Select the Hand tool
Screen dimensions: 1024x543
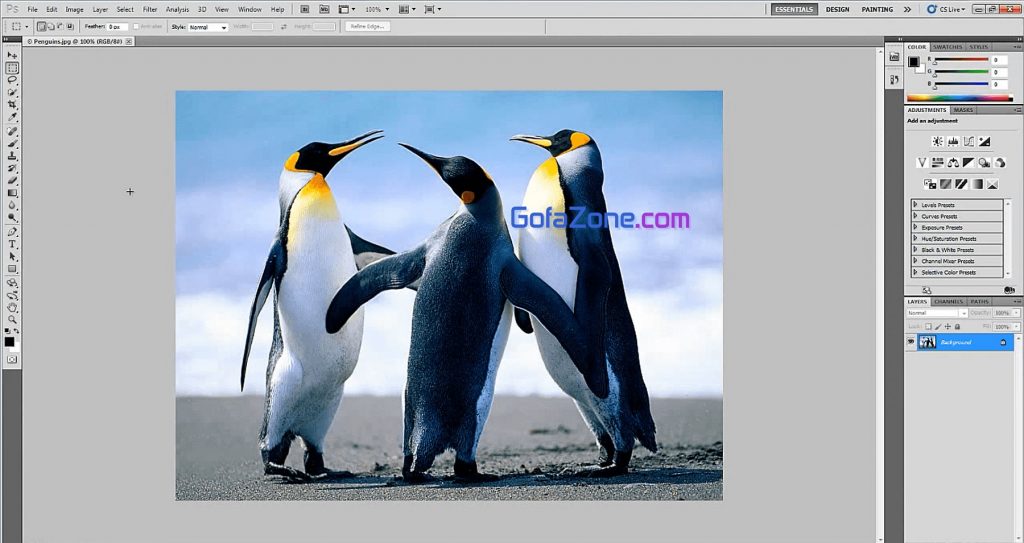(12, 307)
